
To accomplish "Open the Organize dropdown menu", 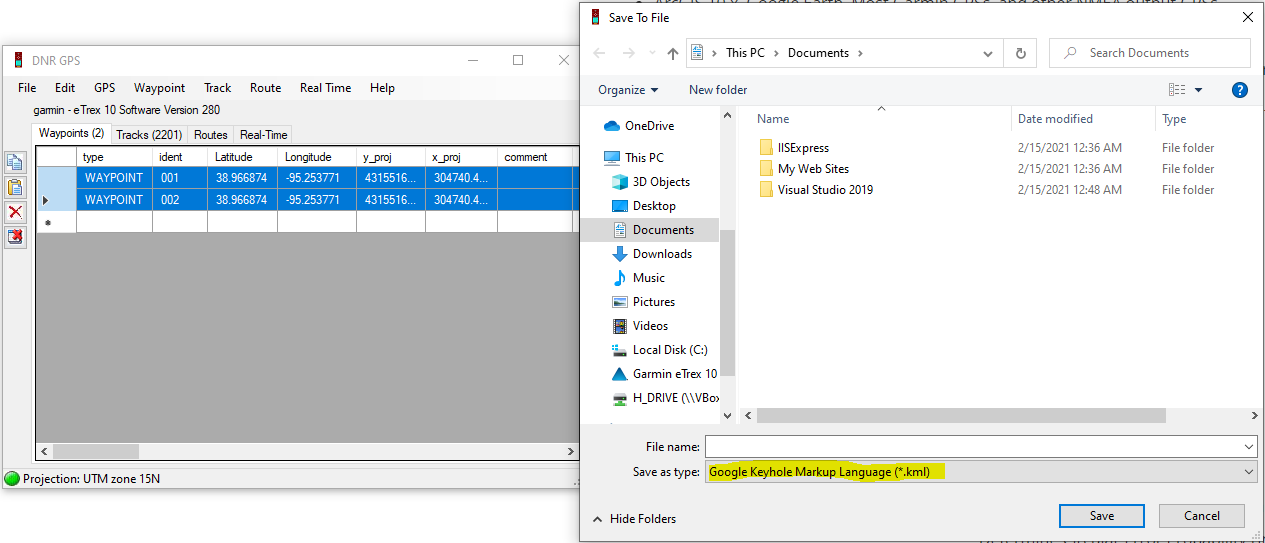I will point(628,90).
